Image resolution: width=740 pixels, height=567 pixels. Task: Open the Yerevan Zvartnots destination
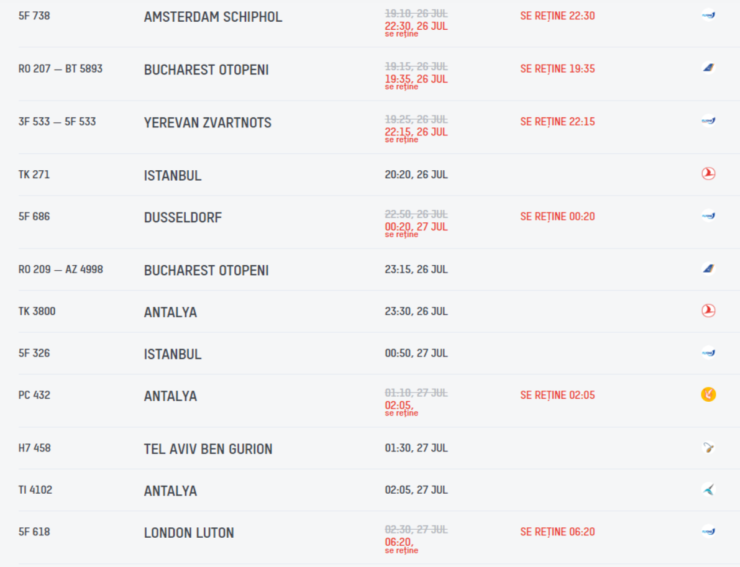coord(208,123)
